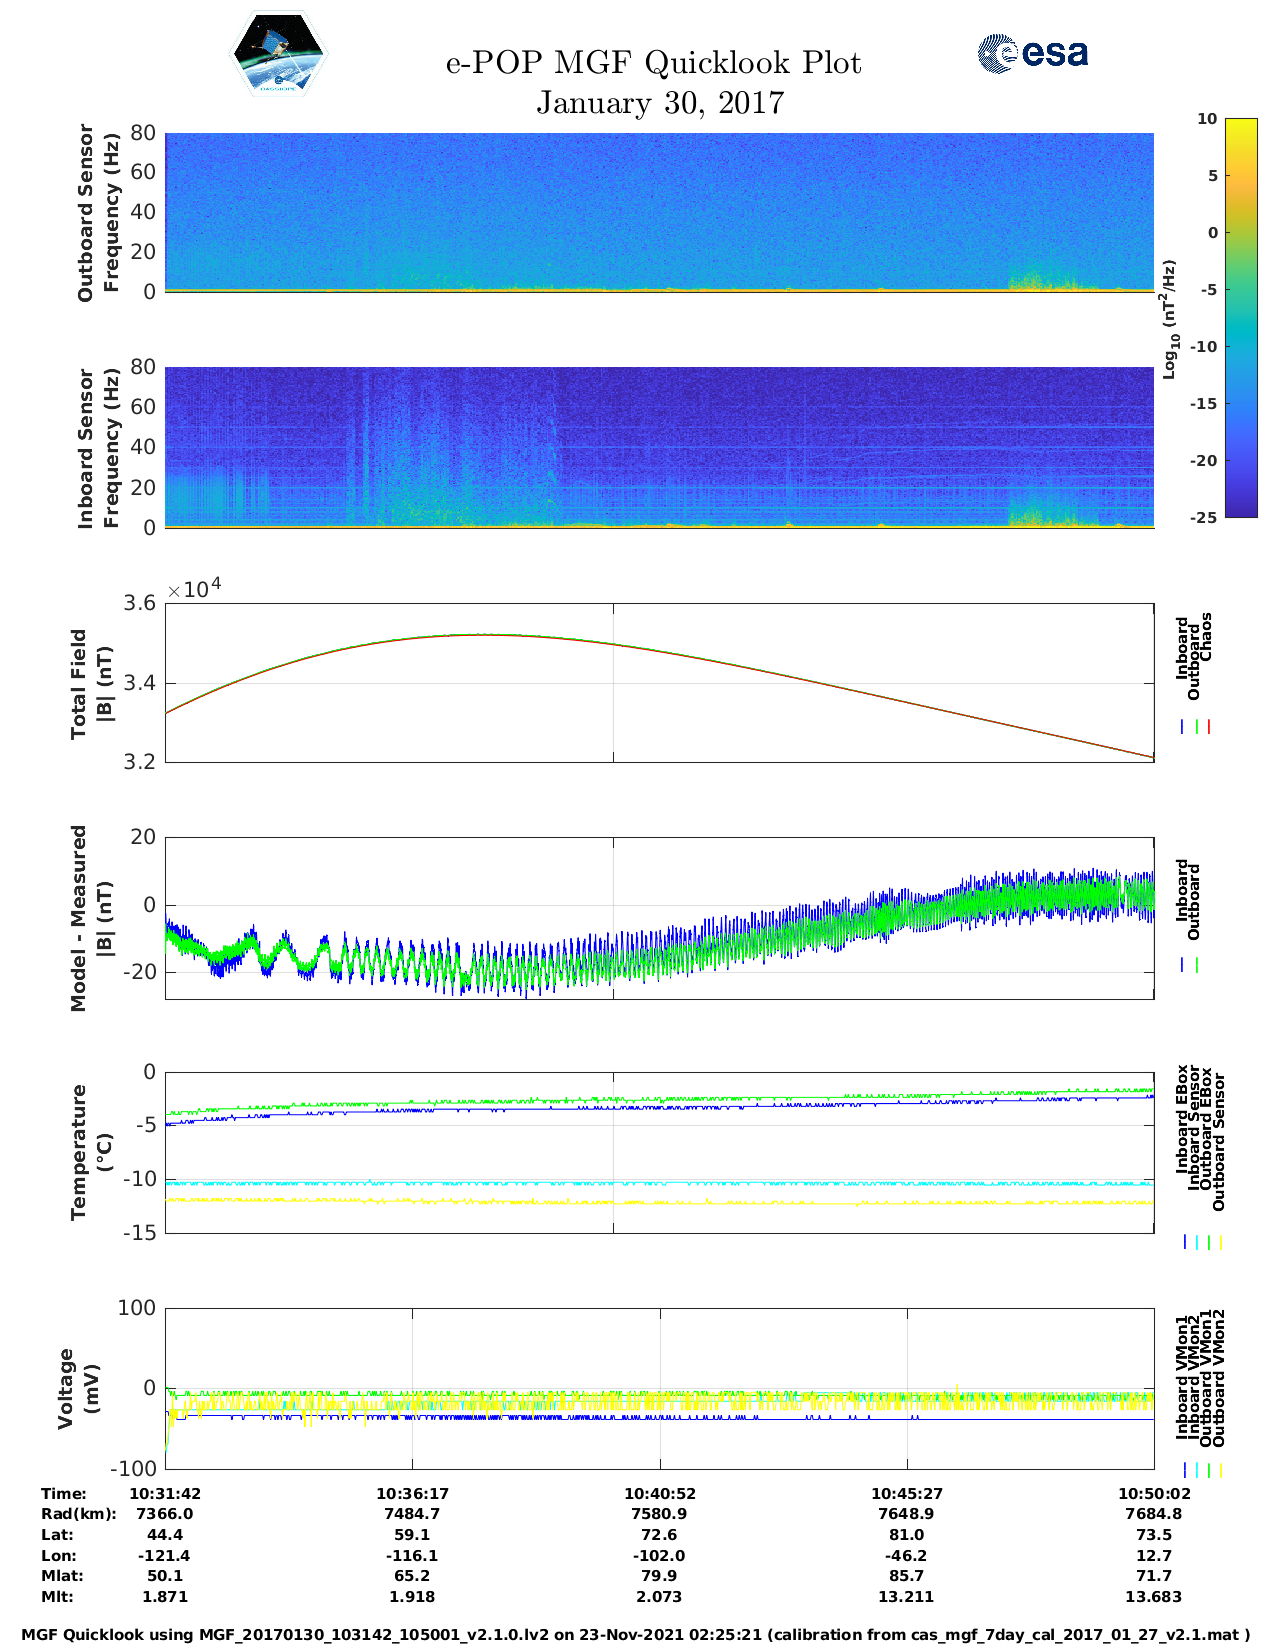The height and width of the screenshot is (1650, 1275).
Task: Click the 'e-POP MGF Quicklook Plot' title
Action: click(653, 63)
